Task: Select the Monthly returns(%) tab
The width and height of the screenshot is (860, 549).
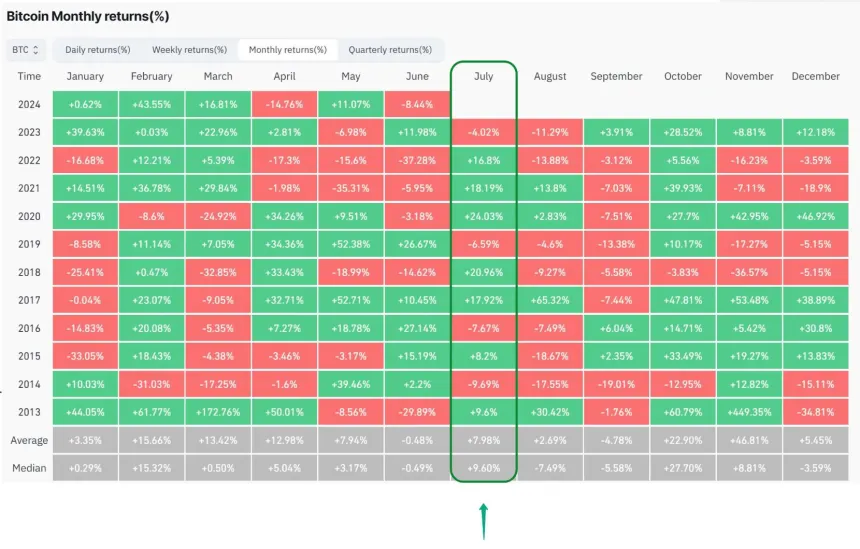Action: pyautogui.click(x=287, y=49)
